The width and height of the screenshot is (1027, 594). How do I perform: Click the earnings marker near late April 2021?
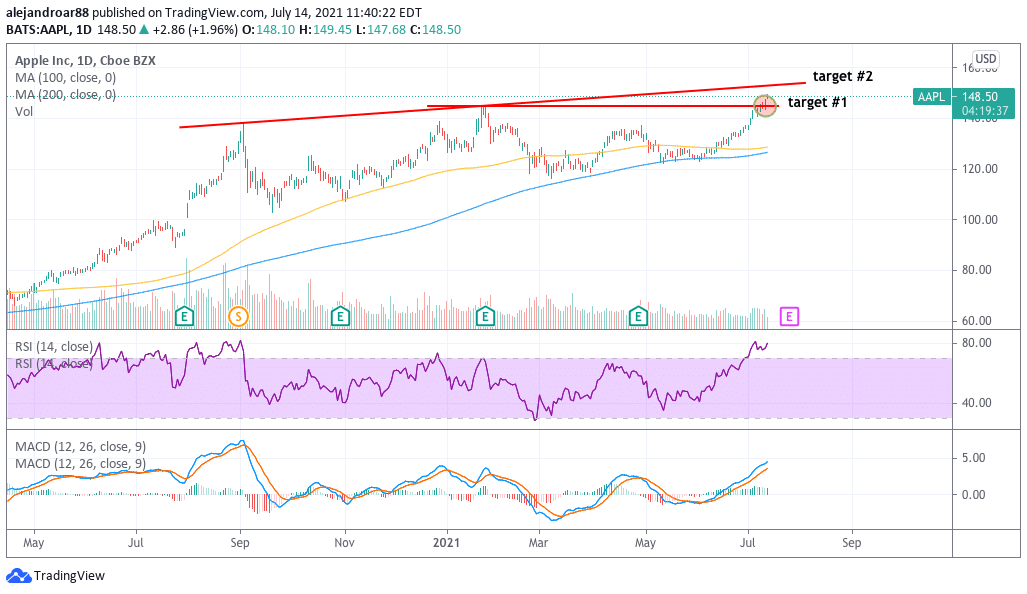[x=638, y=317]
